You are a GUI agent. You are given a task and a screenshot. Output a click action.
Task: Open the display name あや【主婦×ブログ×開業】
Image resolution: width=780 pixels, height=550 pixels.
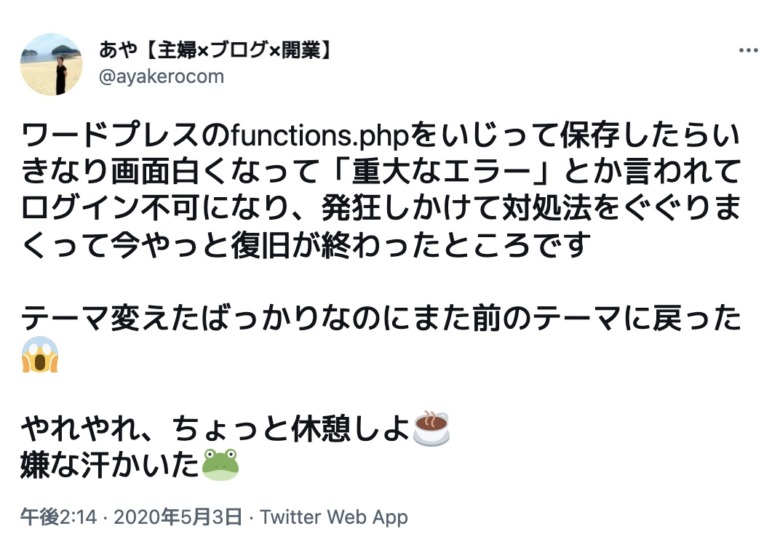point(215,50)
